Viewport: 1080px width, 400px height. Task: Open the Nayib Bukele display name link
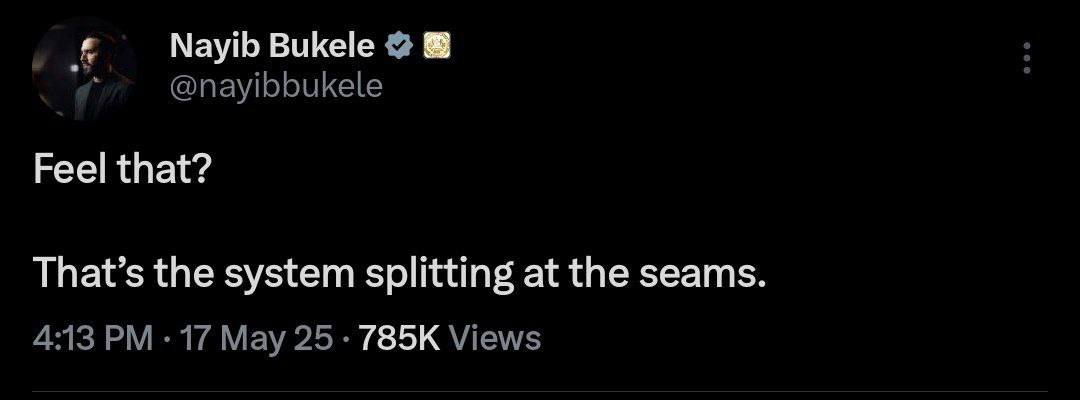pos(272,46)
